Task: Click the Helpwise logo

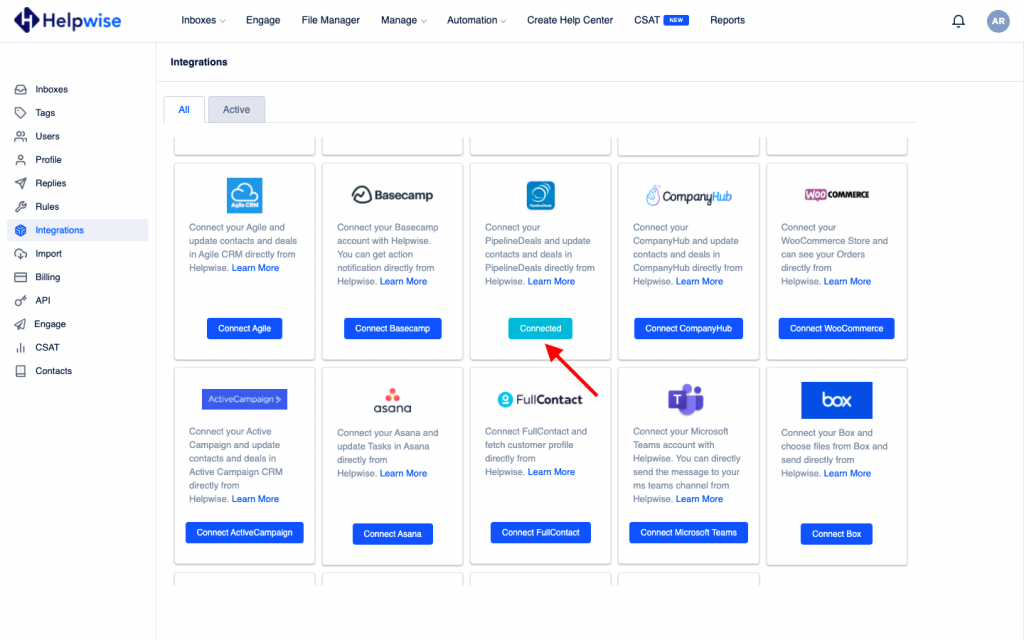Action: pos(68,20)
